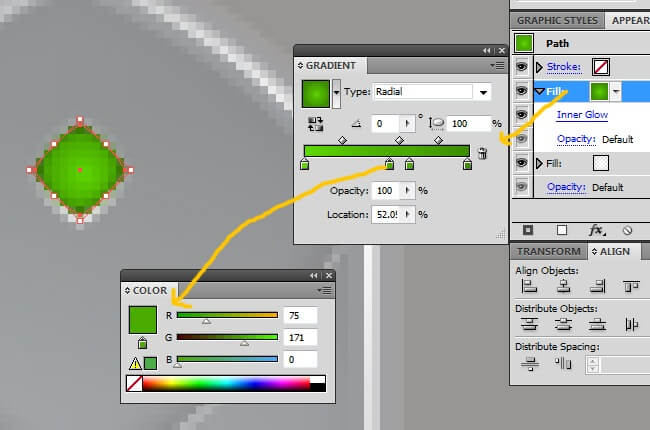This screenshot has width=650, height=430.
Task: Click the gradient fill preview box
Action: (315, 94)
